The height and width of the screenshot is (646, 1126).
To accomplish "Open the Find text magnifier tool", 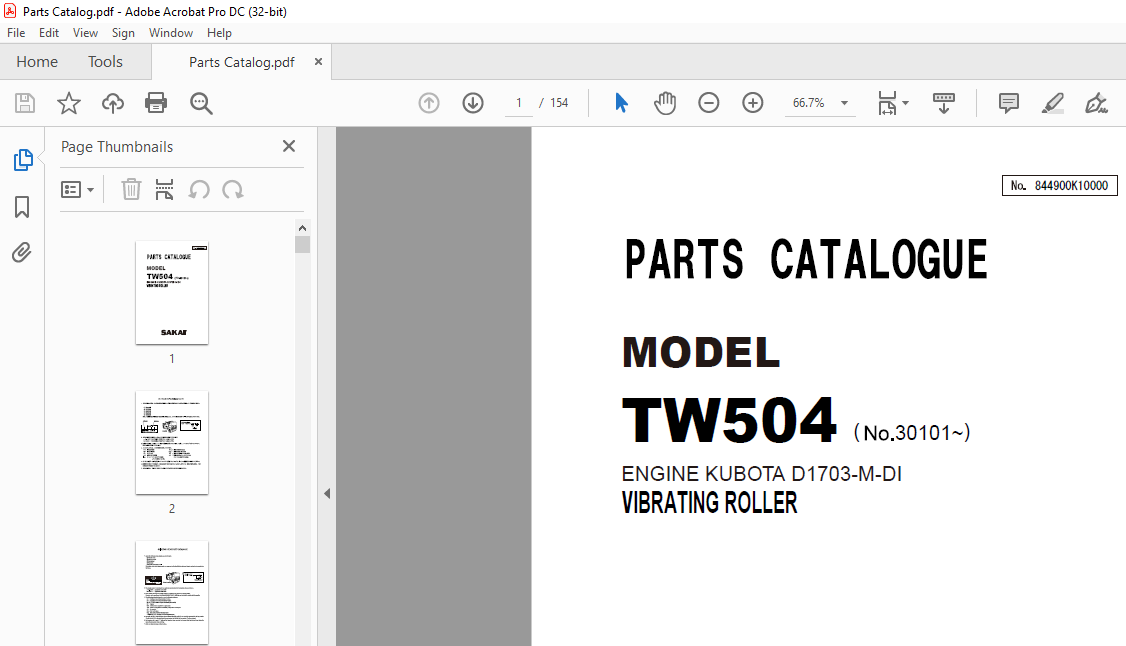I will click(201, 103).
